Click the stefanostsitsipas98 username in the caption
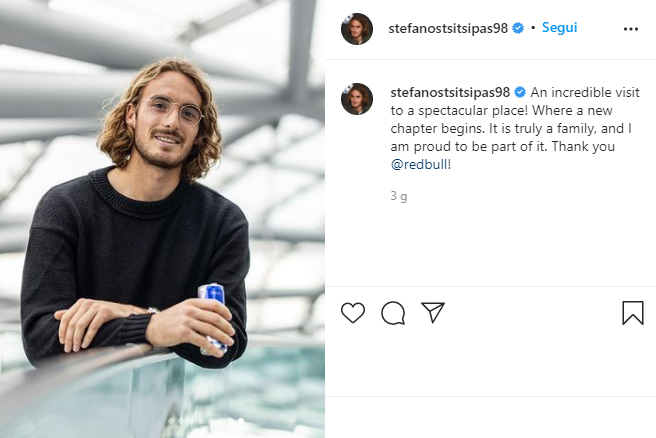Viewport: 656px width, 438px height. pyautogui.click(x=450, y=91)
